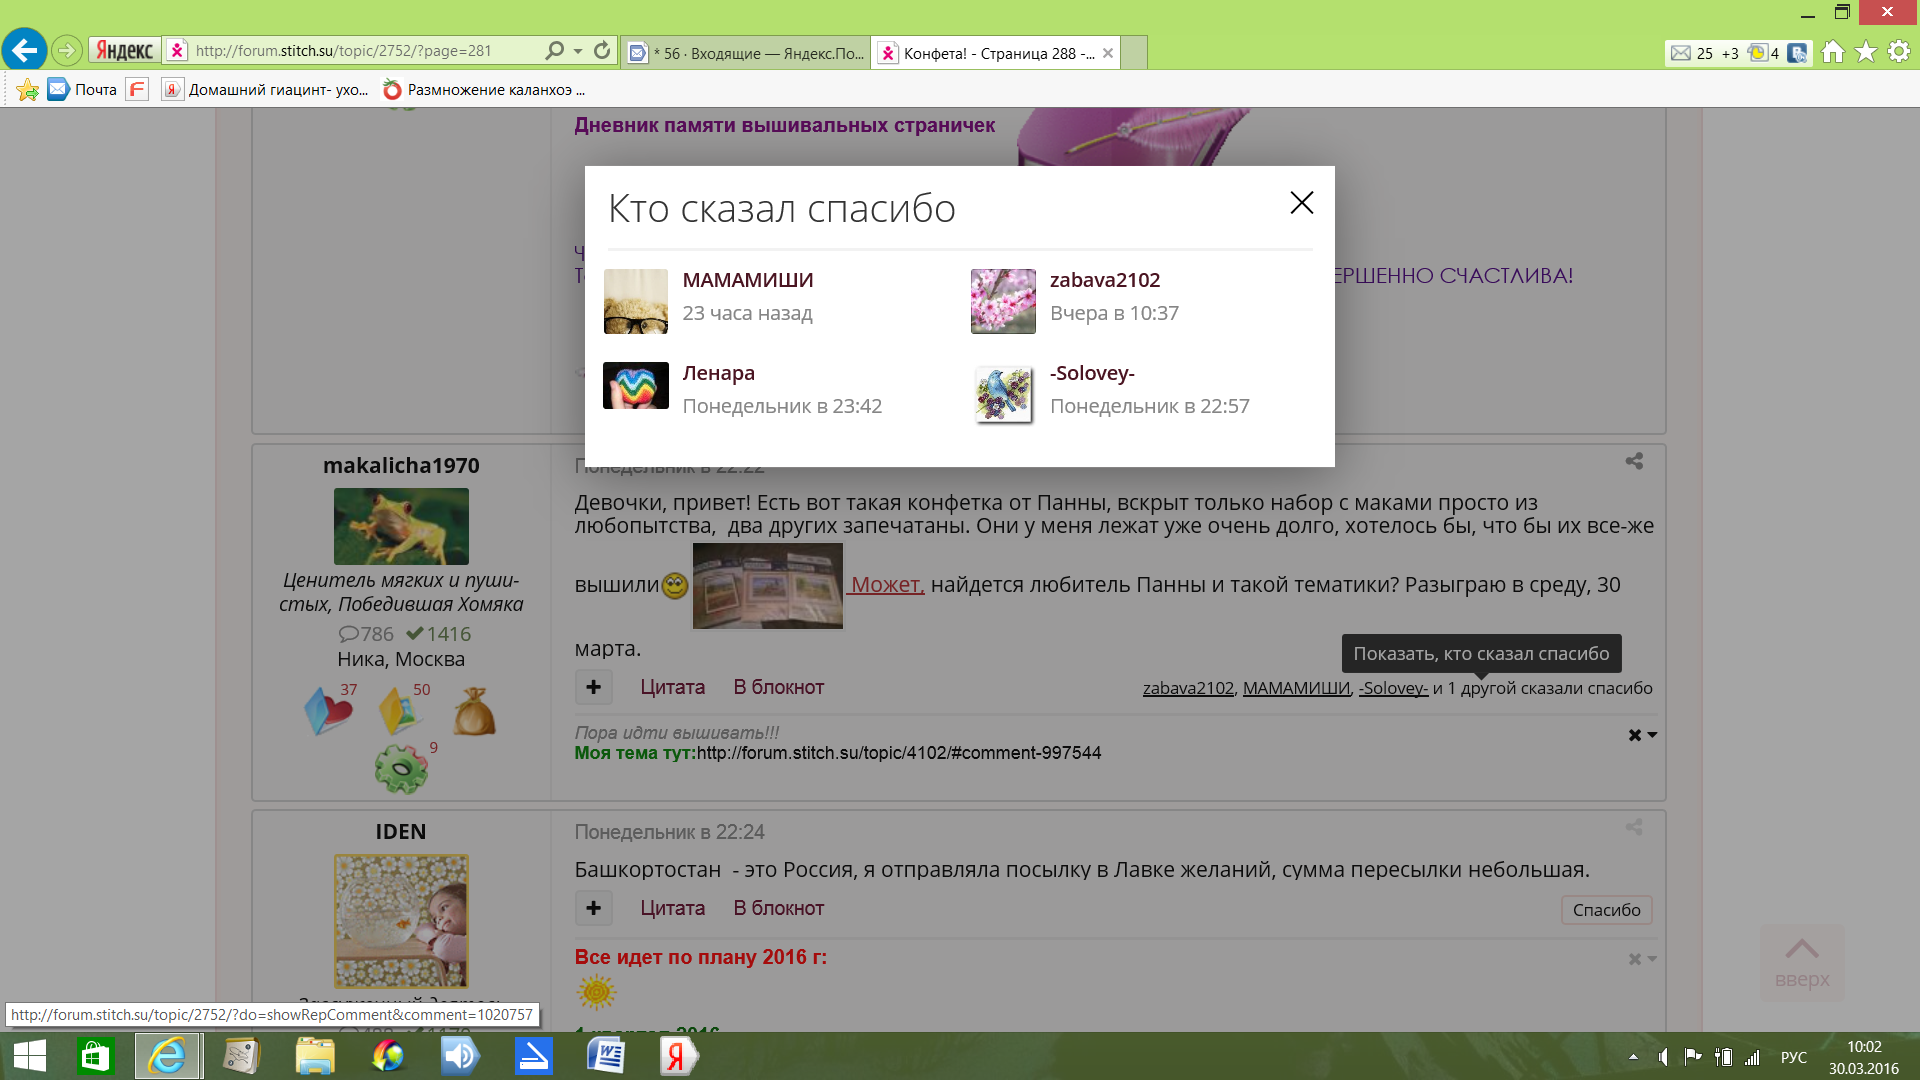Switch to Яндекс.Почта inbox tab
Image resolution: width=1920 pixels, height=1080 pixels.
point(745,53)
